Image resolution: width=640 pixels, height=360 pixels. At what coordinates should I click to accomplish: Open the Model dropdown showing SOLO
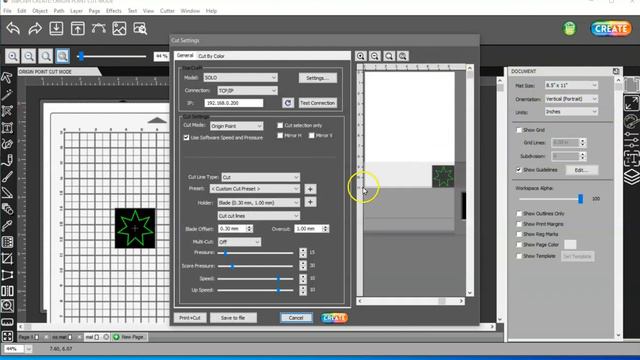tap(240, 78)
